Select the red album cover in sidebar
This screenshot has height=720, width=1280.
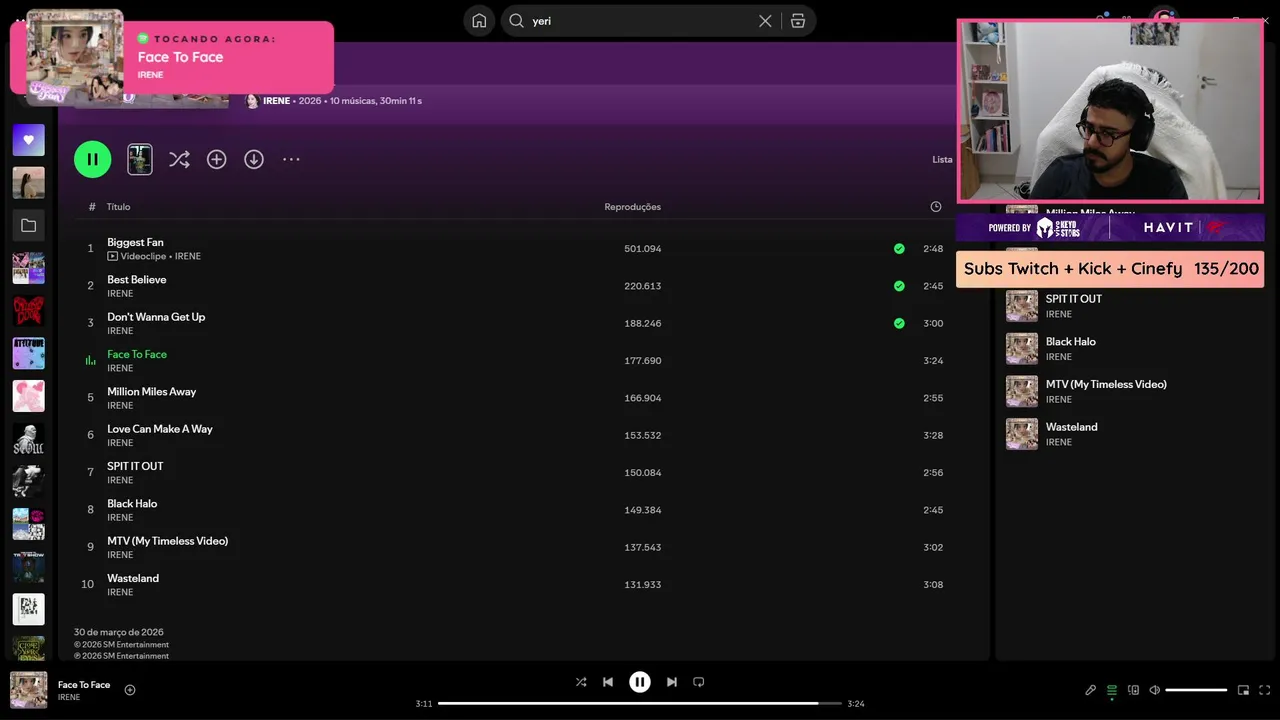coord(28,310)
